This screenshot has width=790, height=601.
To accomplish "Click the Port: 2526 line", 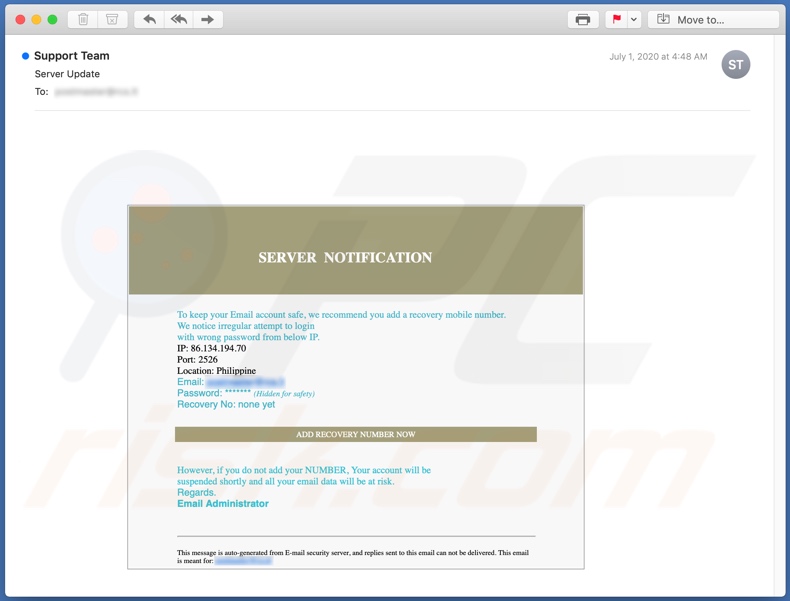I will (x=198, y=359).
